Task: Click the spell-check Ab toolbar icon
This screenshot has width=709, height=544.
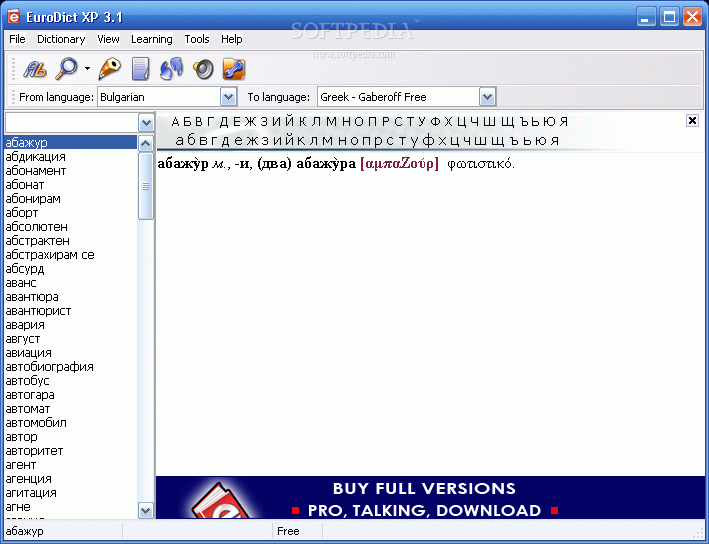Action: (35, 69)
